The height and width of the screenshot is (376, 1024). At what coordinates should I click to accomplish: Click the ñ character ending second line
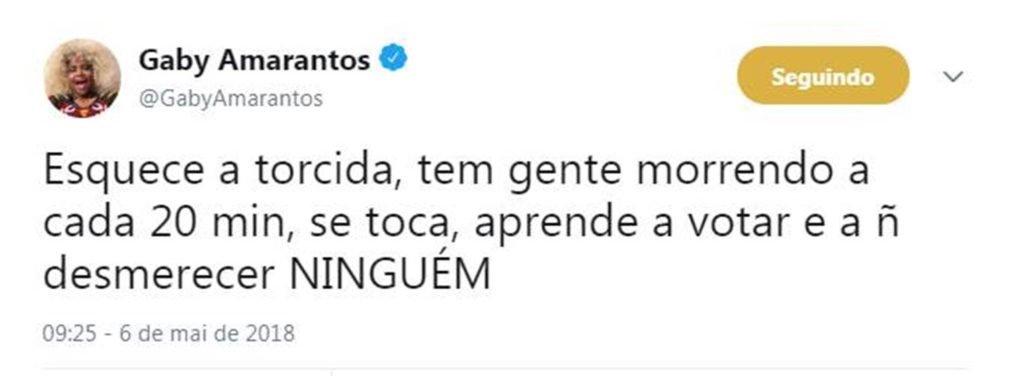tap(888, 223)
